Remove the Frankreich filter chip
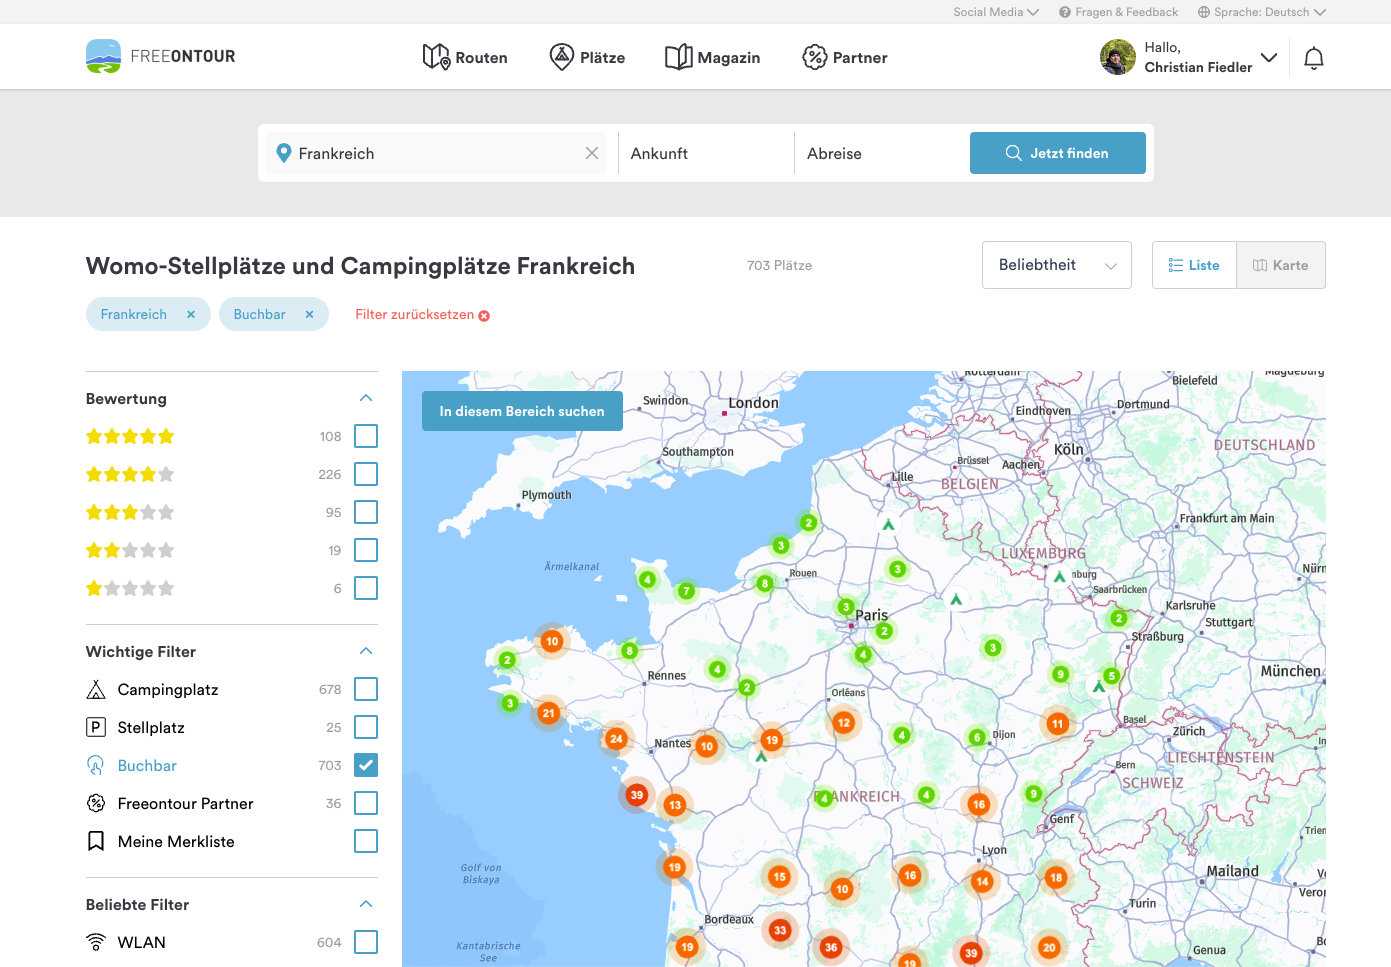Image resolution: width=1391 pixels, height=967 pixels. 191,314
